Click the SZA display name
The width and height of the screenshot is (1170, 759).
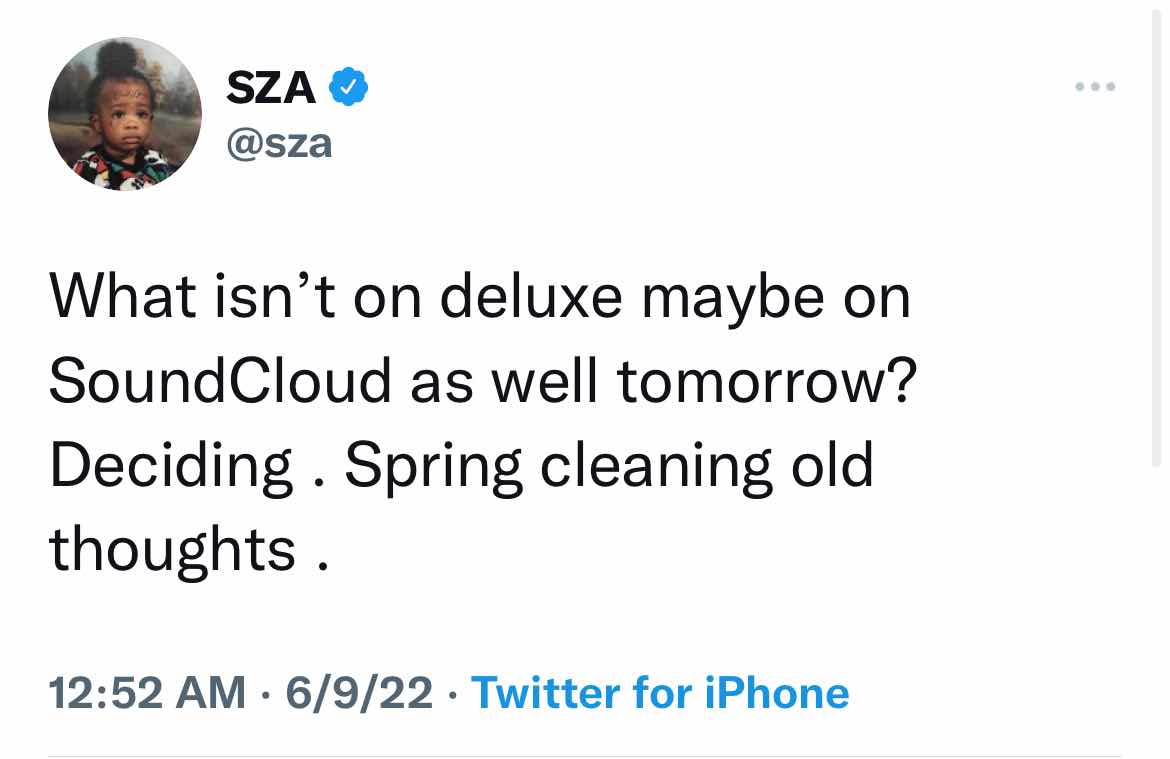(271, 88)
